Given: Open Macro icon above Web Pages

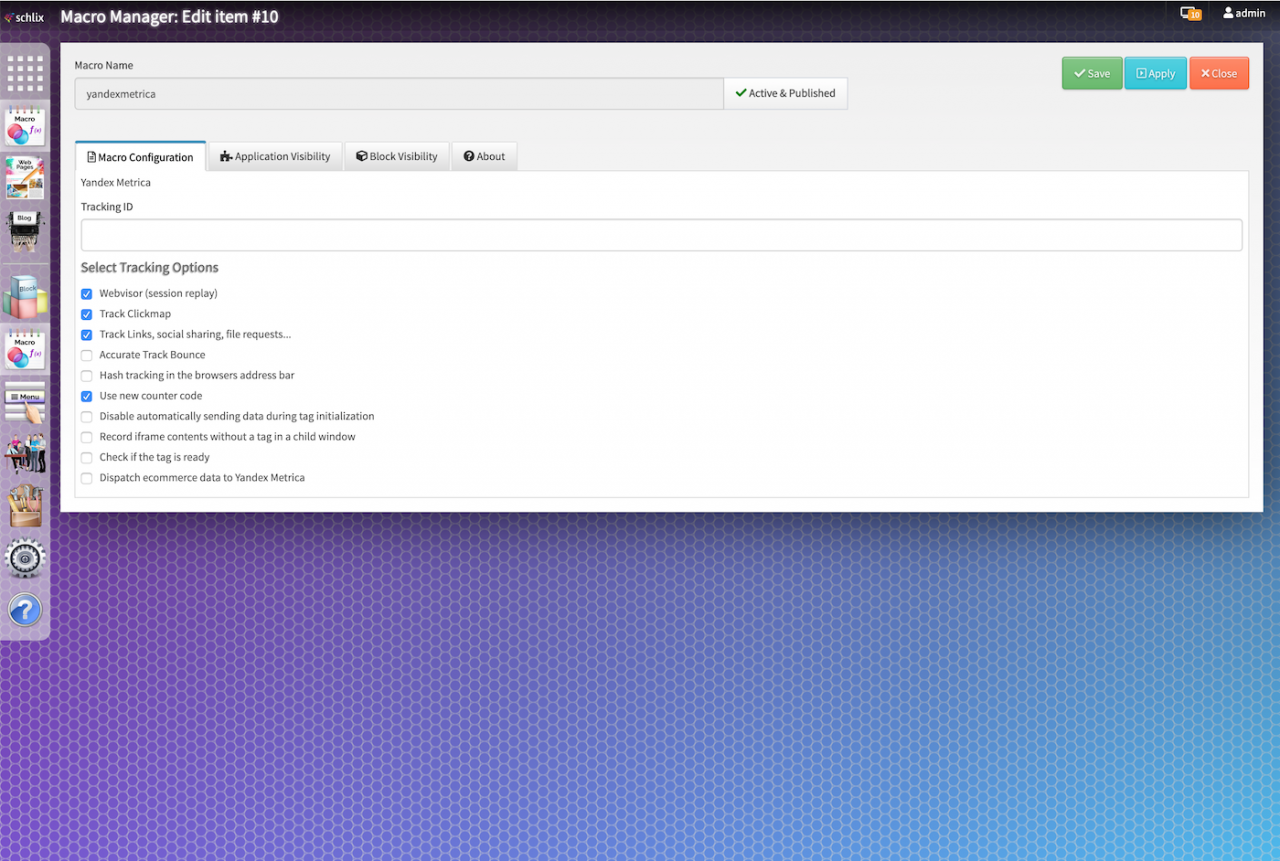Looking at the screenshot, I should [25, 127].
